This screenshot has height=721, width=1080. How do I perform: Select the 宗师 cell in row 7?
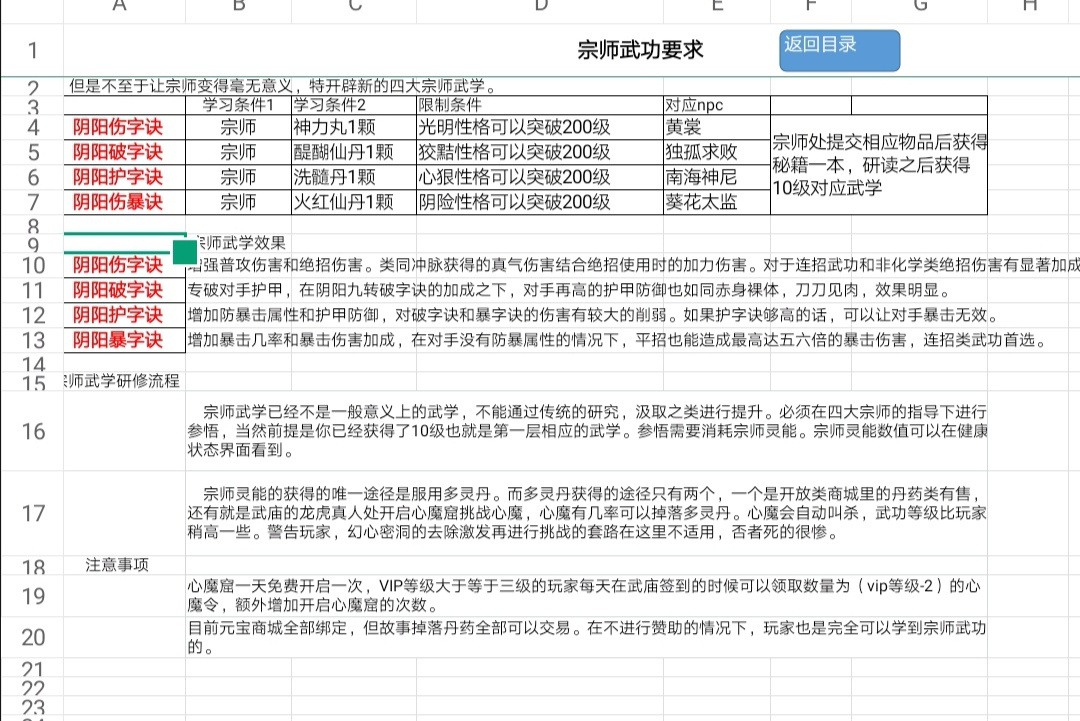tap(238, 202)
